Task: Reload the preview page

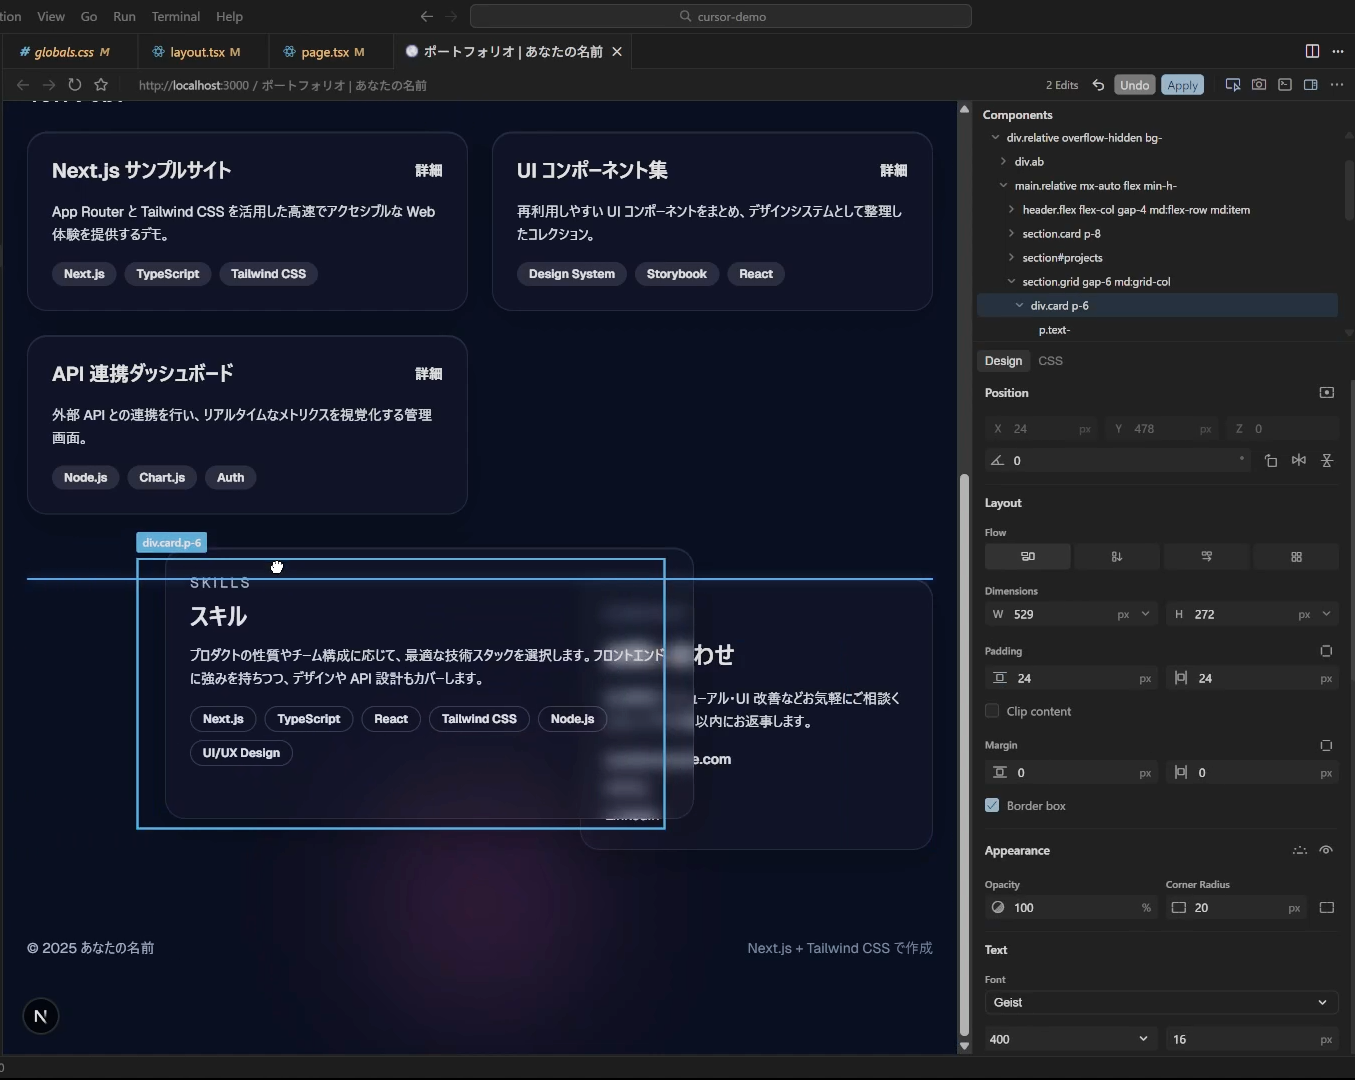Action: 74,85
